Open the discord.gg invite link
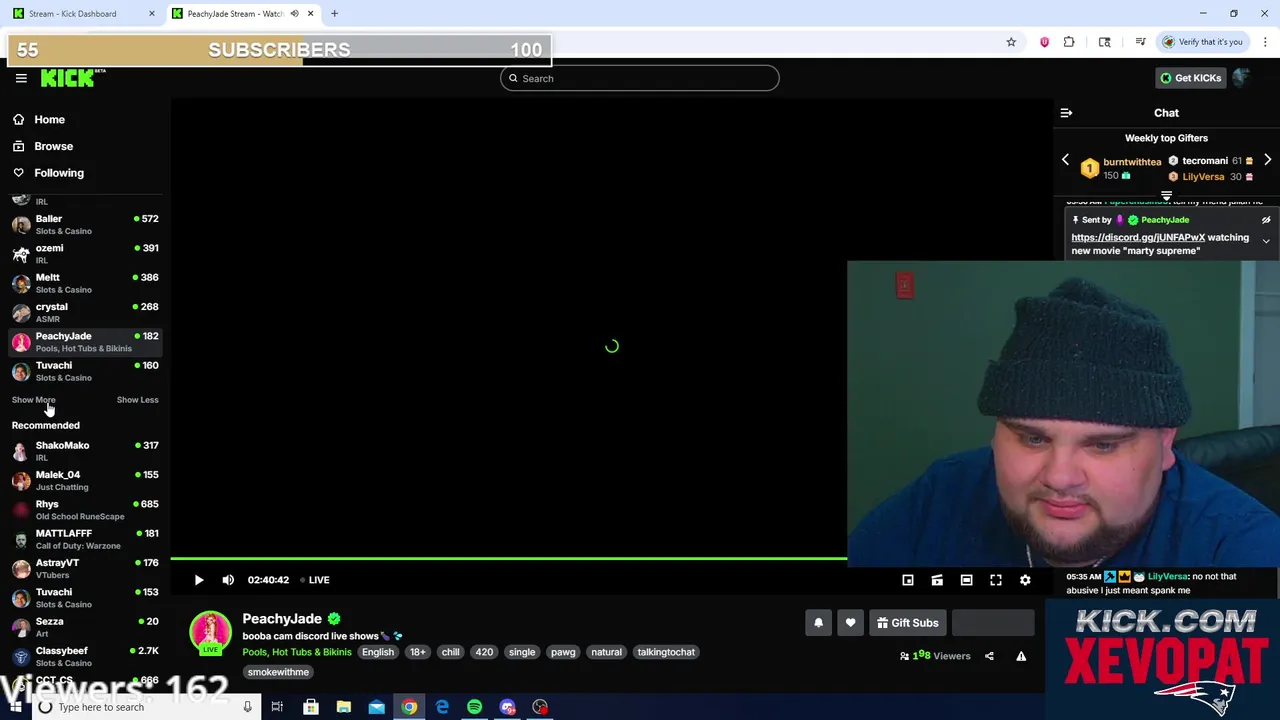 [x=1138, y=237]
